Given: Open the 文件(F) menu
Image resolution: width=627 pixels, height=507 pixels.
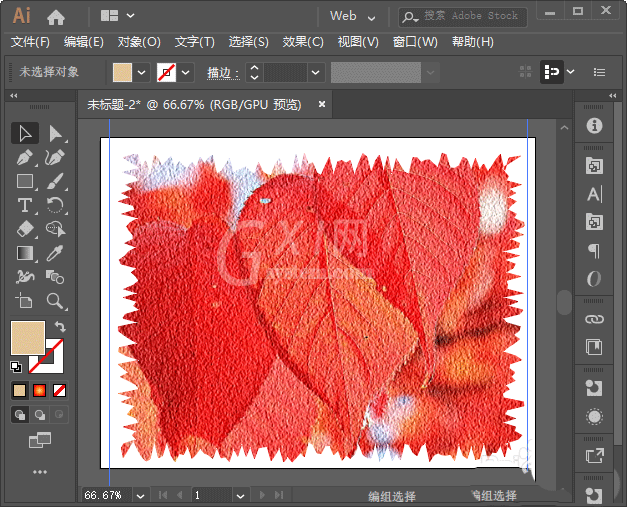Looking at the screenshot, I should pos(30,42).
